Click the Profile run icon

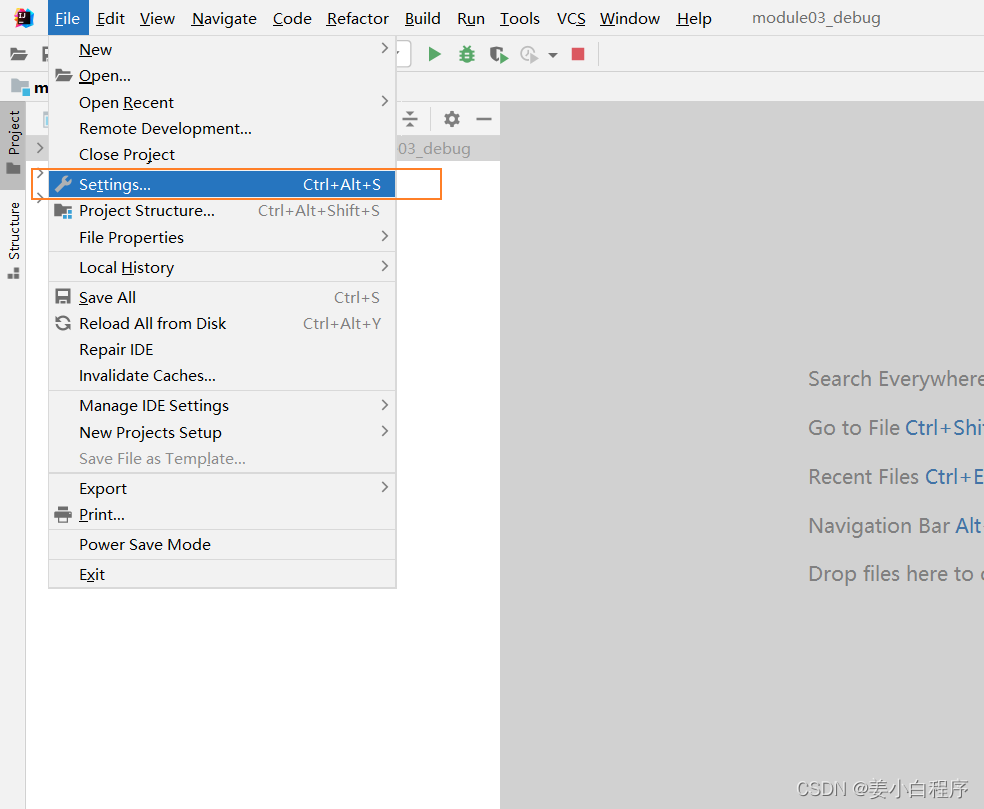(x=529, y=55)
